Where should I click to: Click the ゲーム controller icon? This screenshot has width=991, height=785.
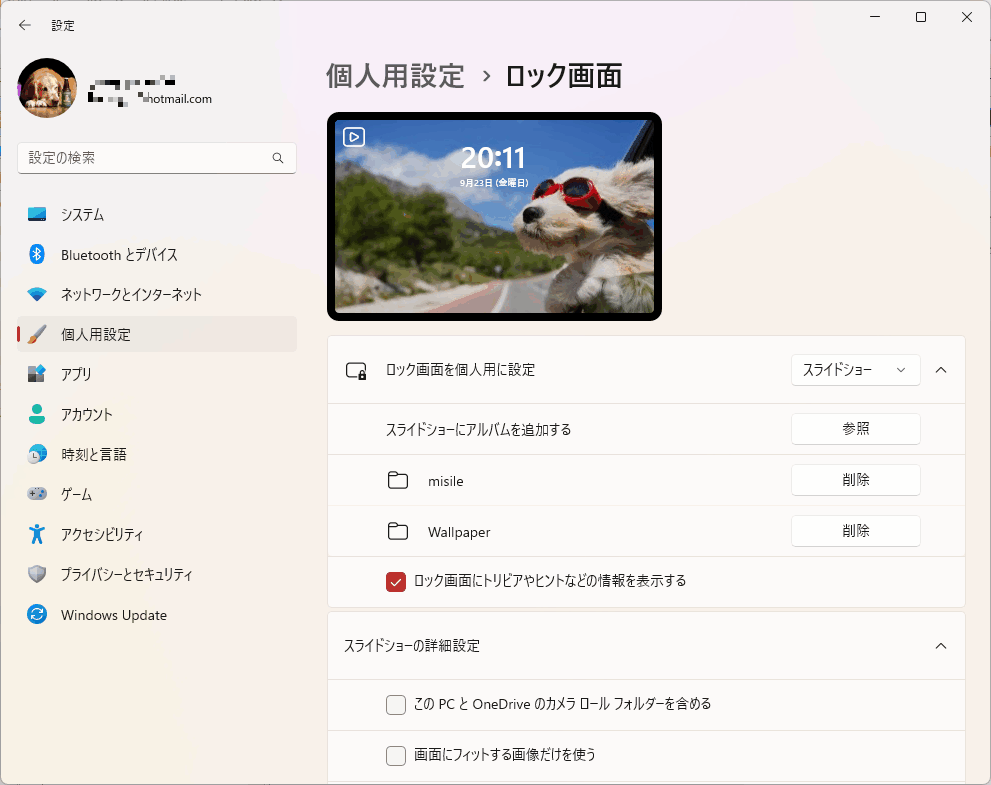(x=37, y=494)
